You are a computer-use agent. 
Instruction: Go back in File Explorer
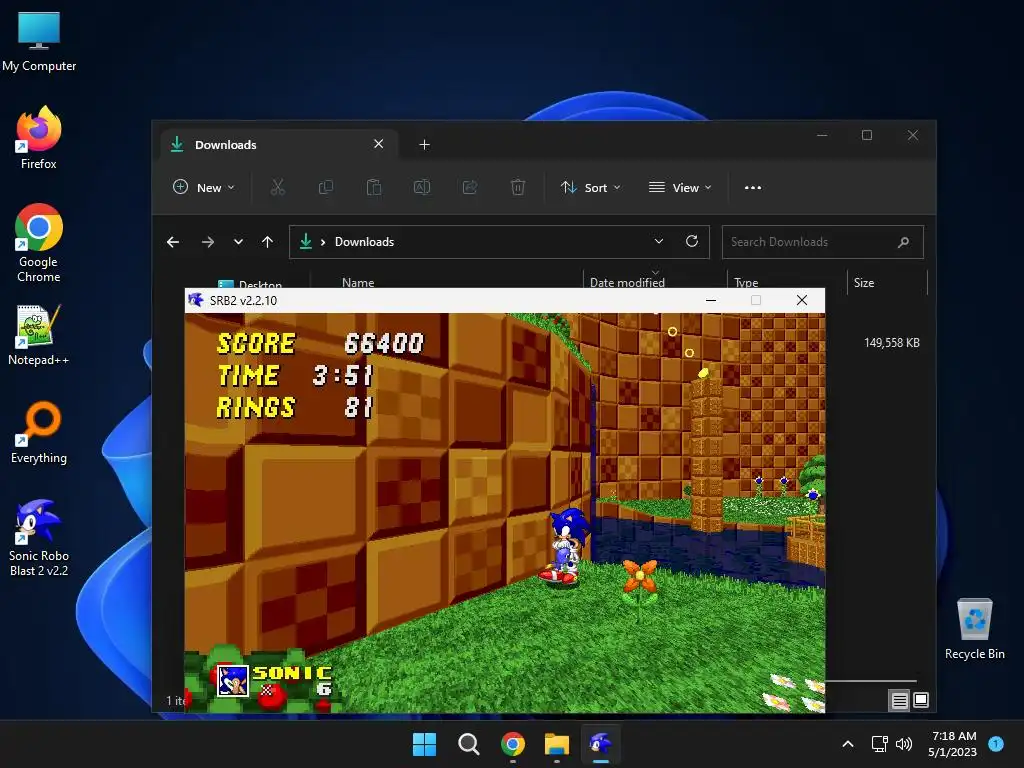(x=173, y=242)
